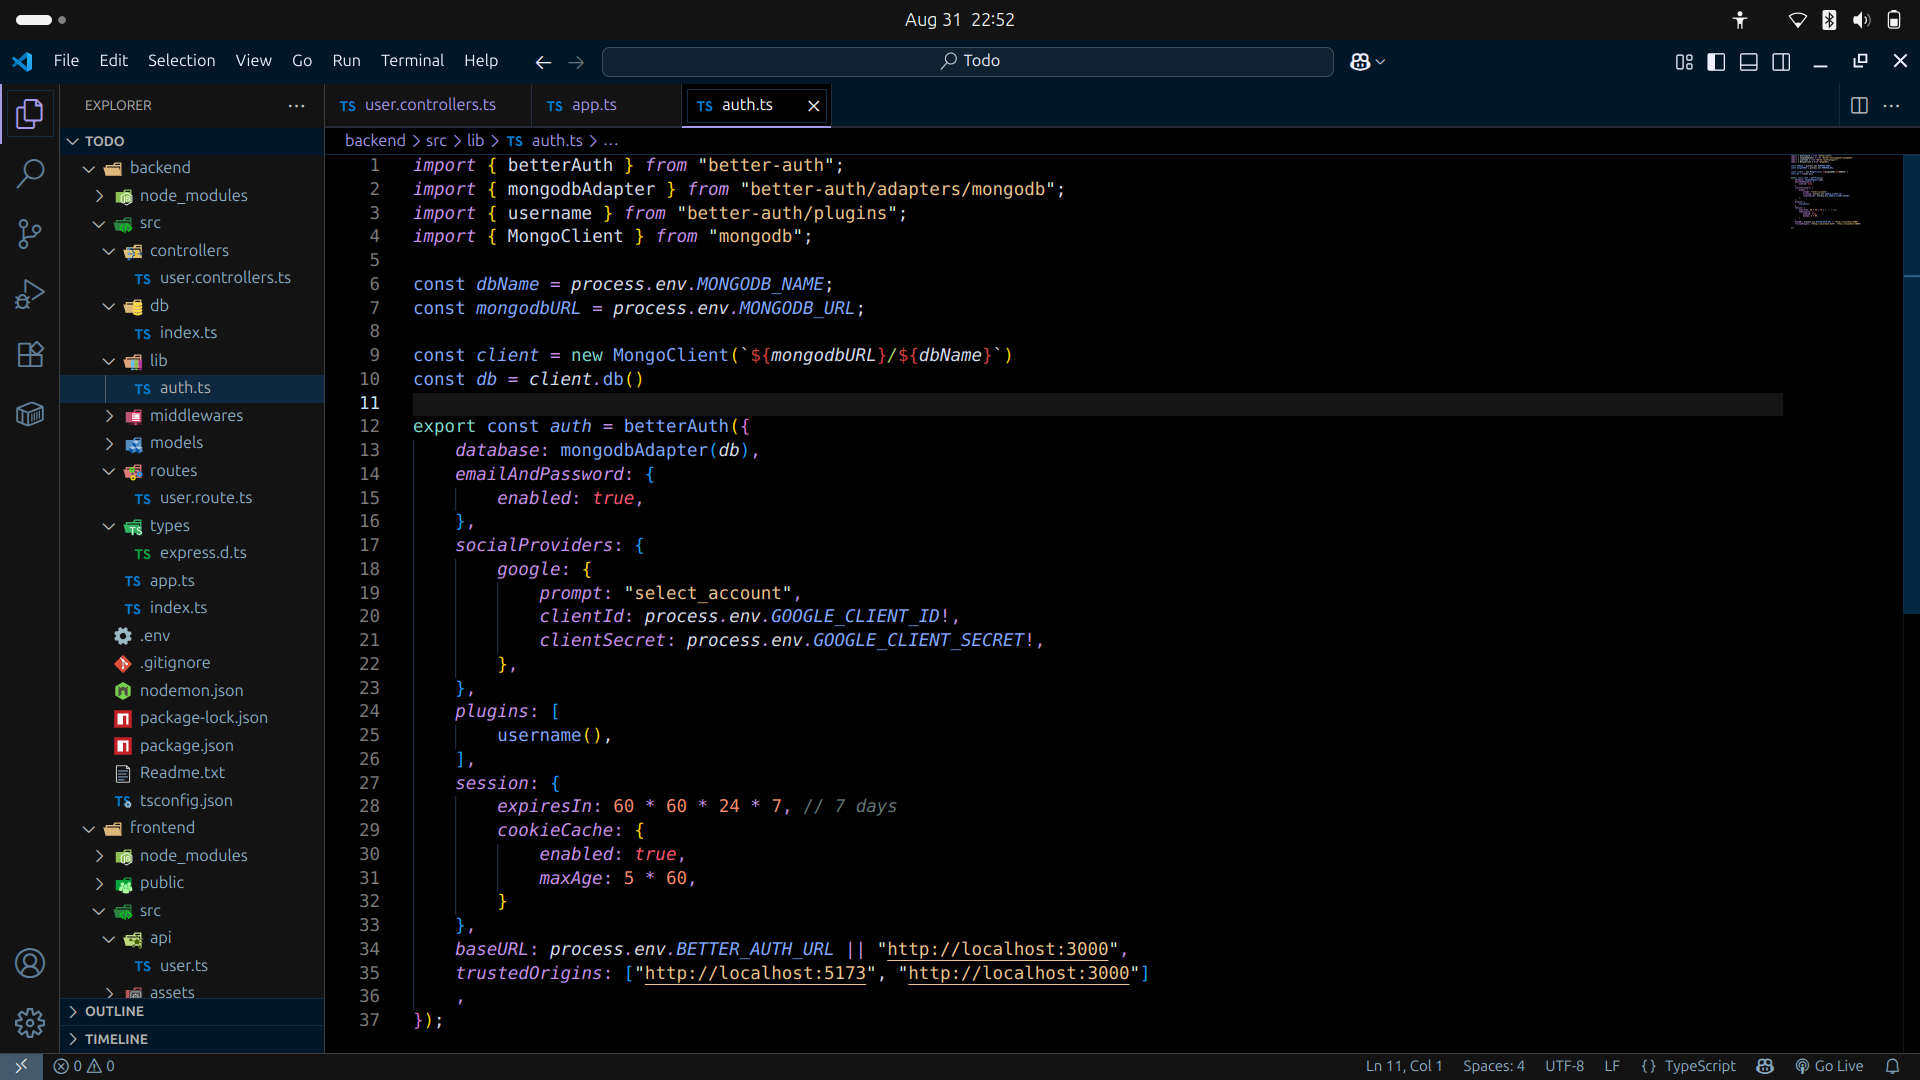The height and width of the screenshot is (1080, 1920).
Task: Open the Manage settings gear
Action: (x=30, y=1023)
